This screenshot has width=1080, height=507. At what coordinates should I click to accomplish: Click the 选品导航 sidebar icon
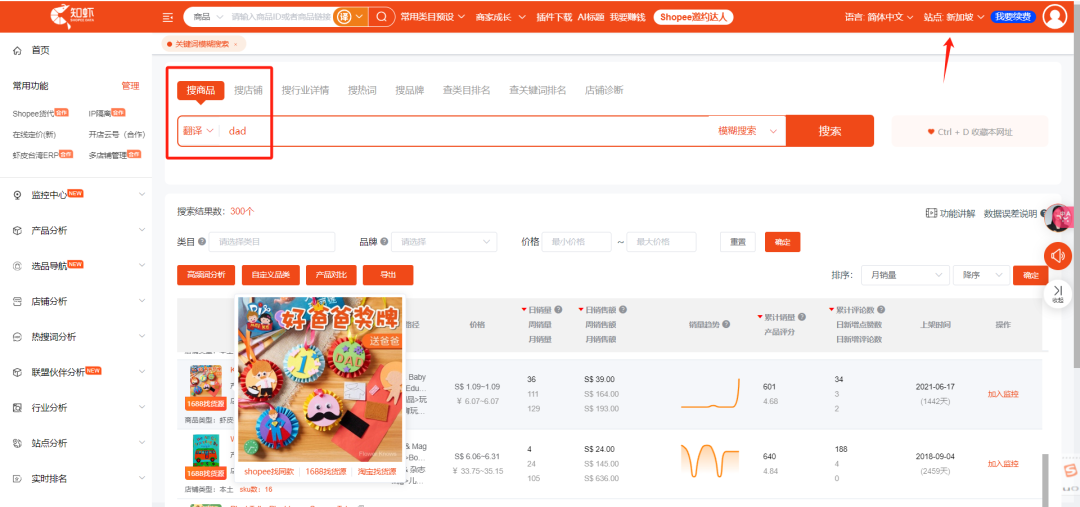tap(18, 266)
